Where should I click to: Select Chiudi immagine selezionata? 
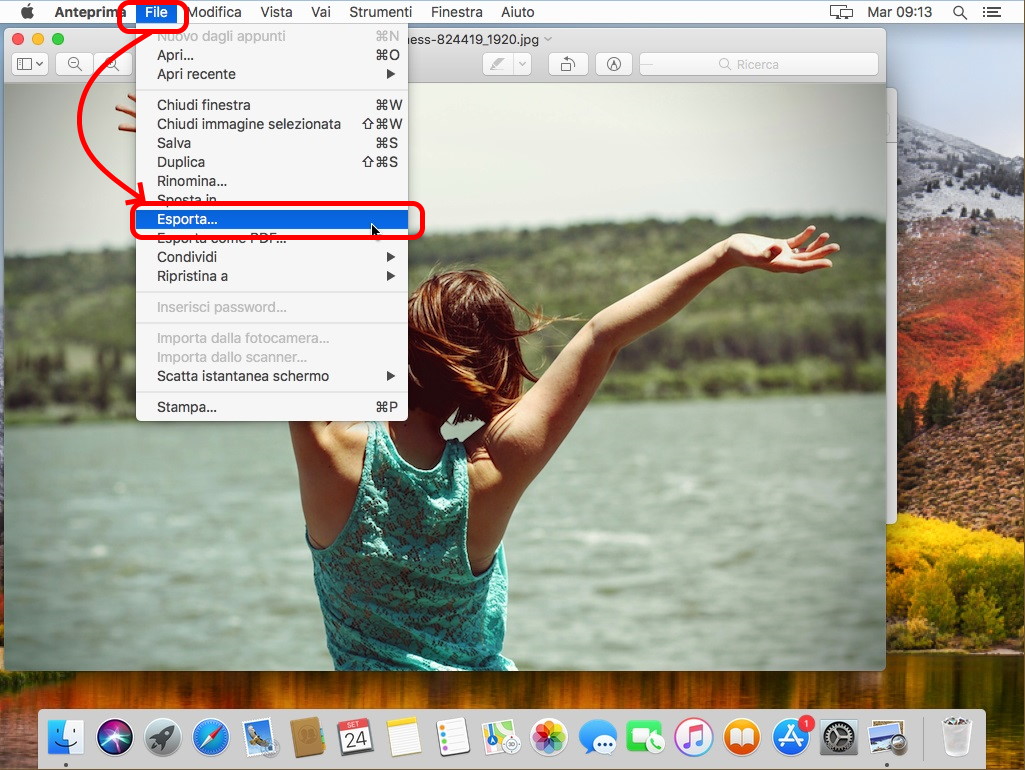point(272,124)
